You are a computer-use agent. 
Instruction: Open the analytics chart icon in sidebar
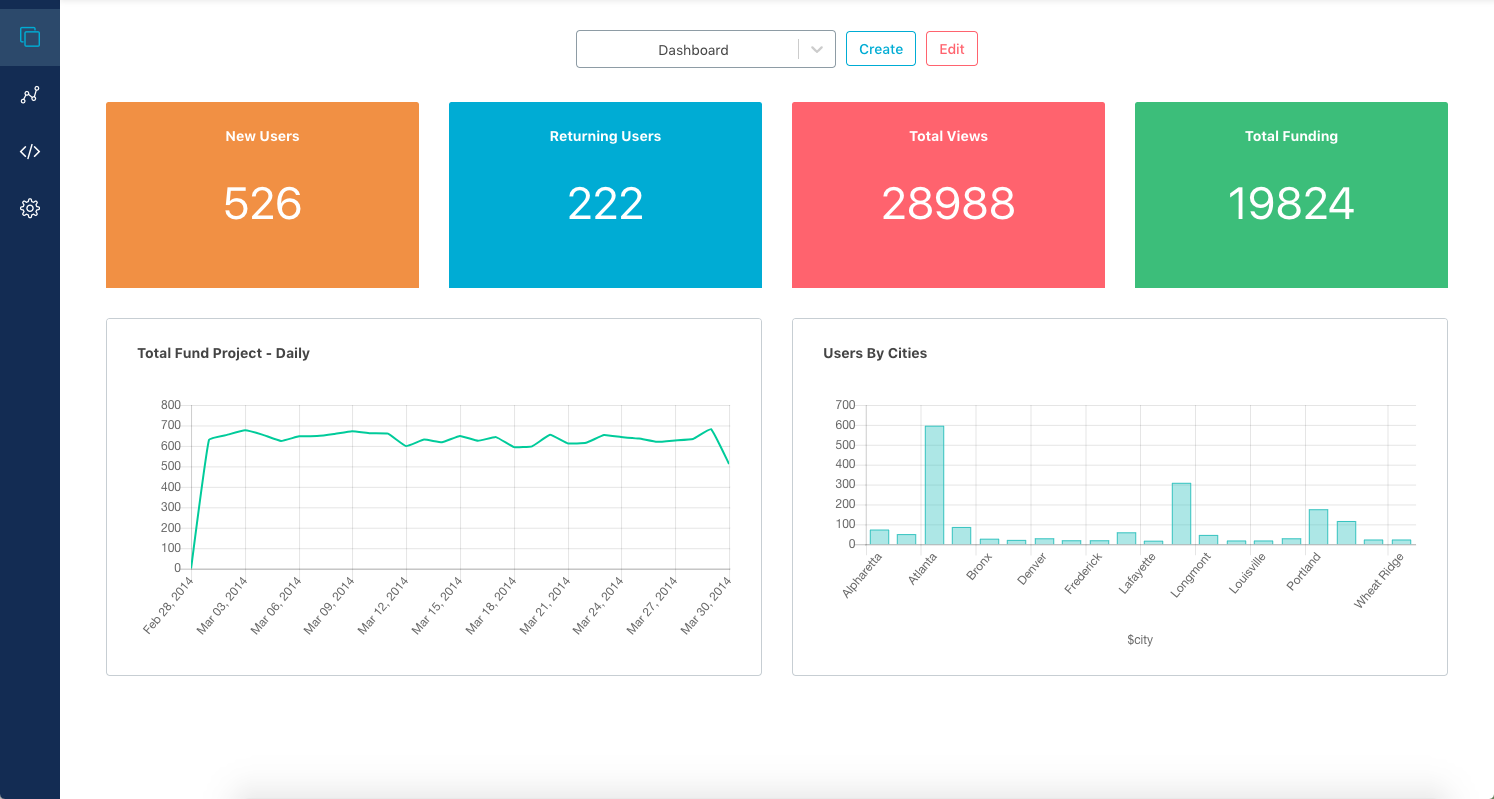click(30, 95)
